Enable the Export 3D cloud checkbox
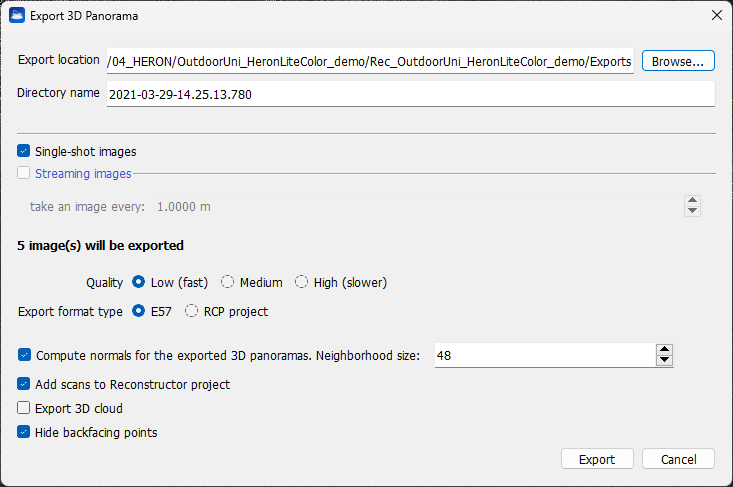733x487 pixels. (24, 408)
